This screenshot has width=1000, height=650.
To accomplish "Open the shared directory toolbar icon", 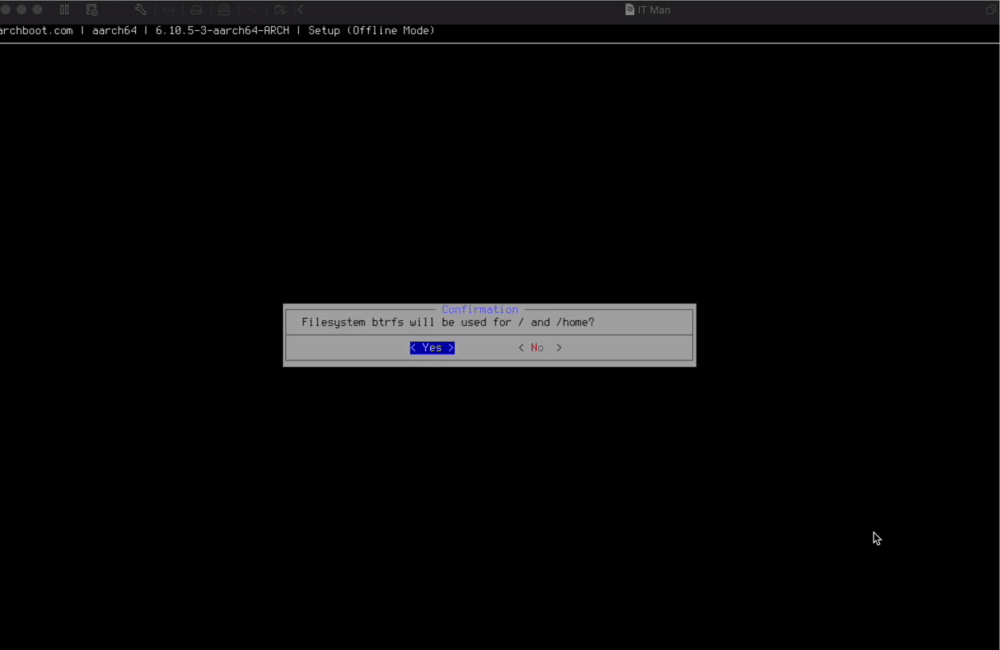I will (x=280, y=9).
